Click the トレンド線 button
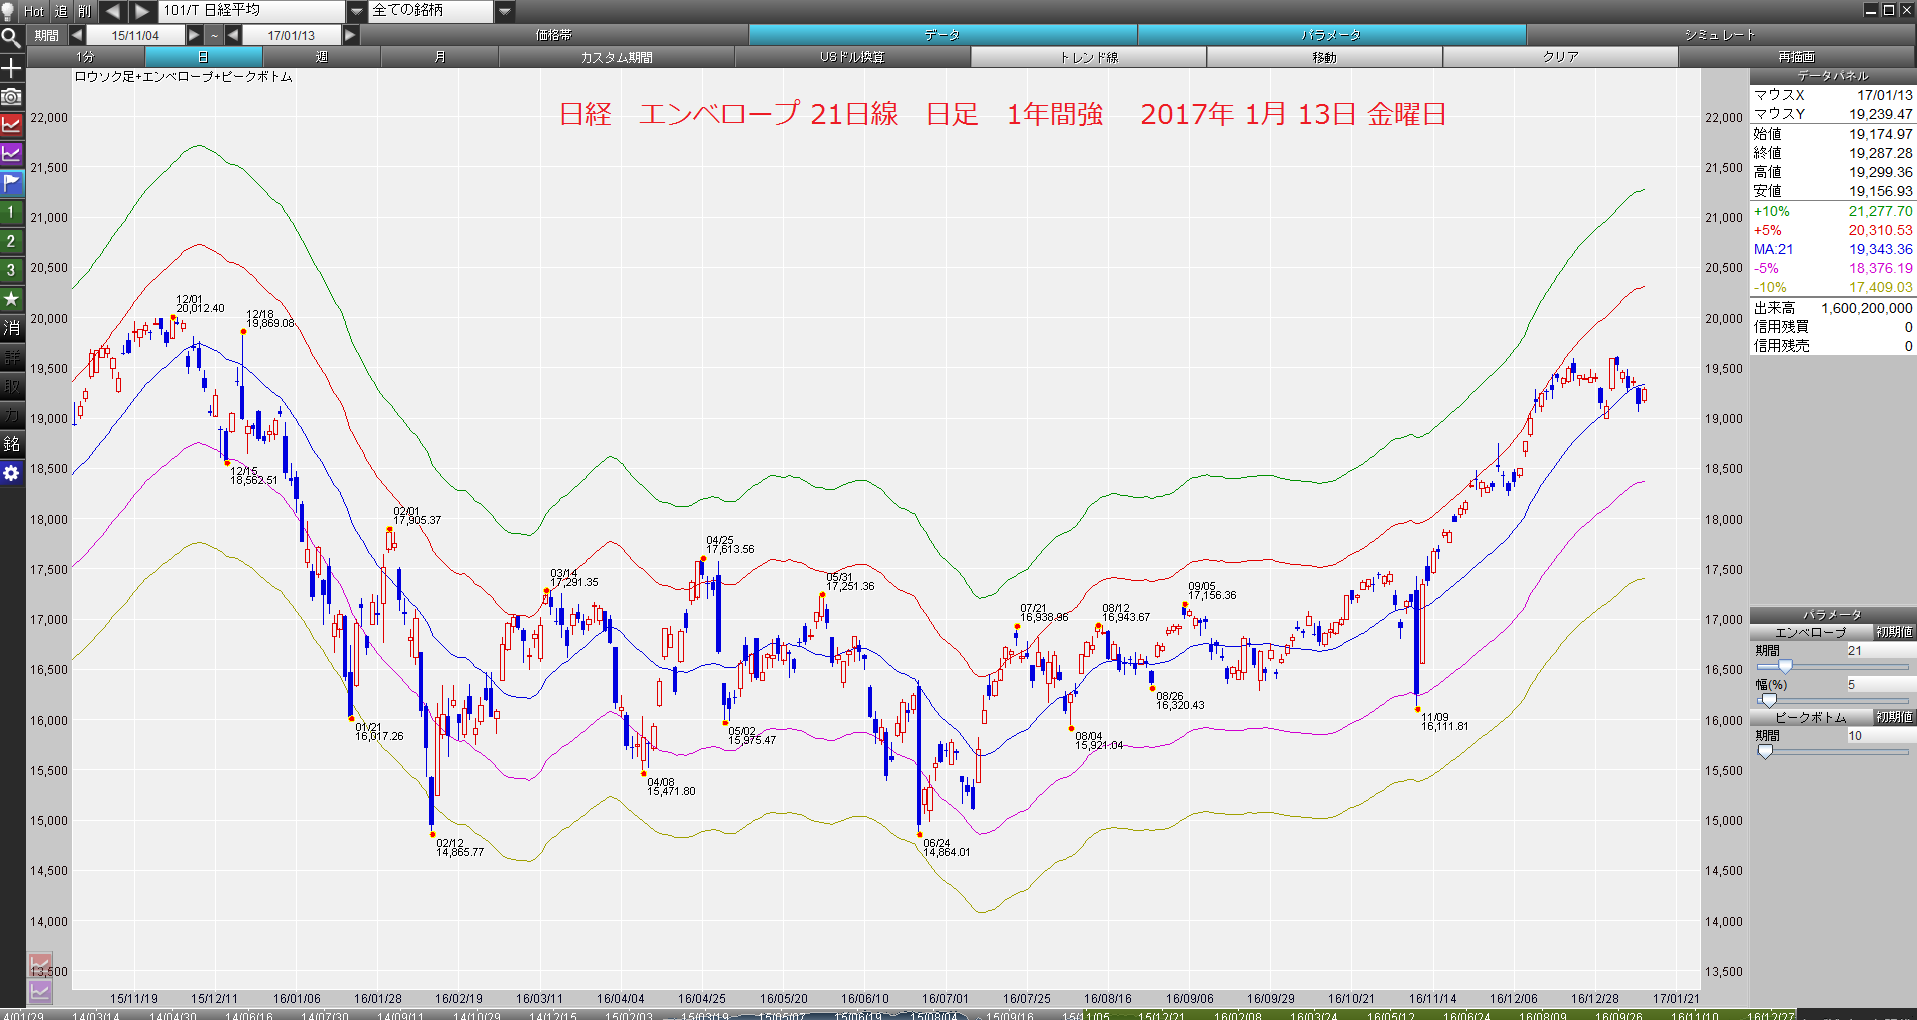This screenshot has width=1917, height=1020. coord(1088,57)
